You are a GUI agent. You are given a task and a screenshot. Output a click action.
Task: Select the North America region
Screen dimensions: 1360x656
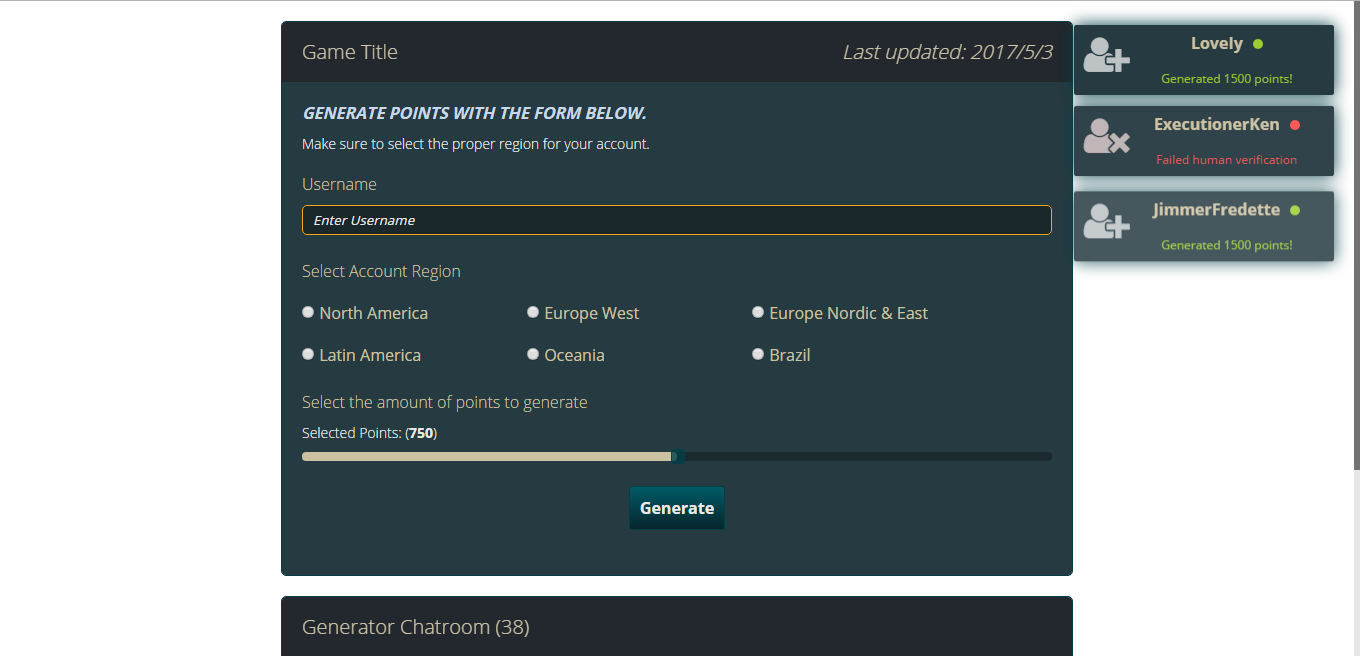308,312
